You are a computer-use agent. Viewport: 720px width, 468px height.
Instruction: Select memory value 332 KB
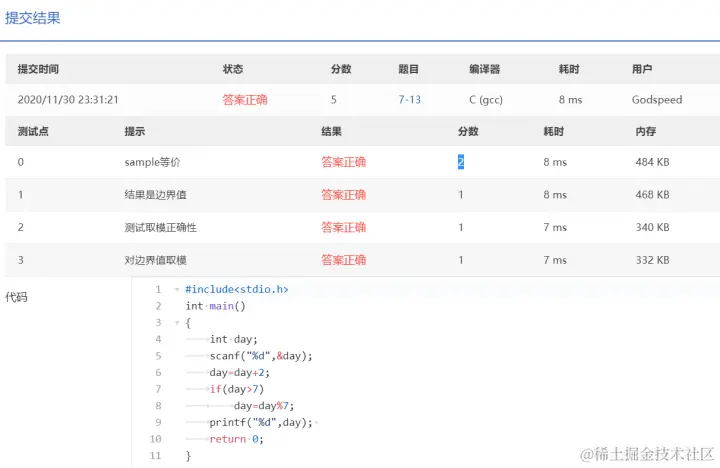point(652,260)
